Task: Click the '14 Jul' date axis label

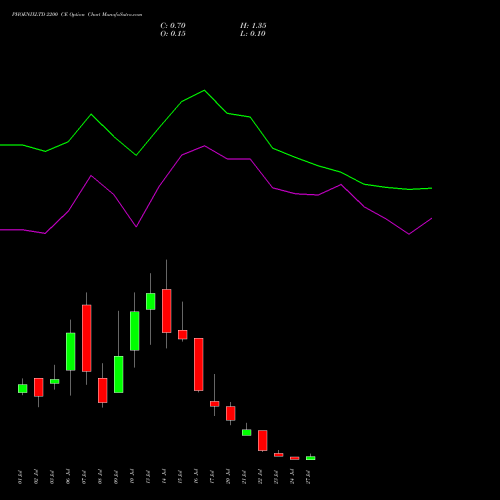Action: [164, 477]
